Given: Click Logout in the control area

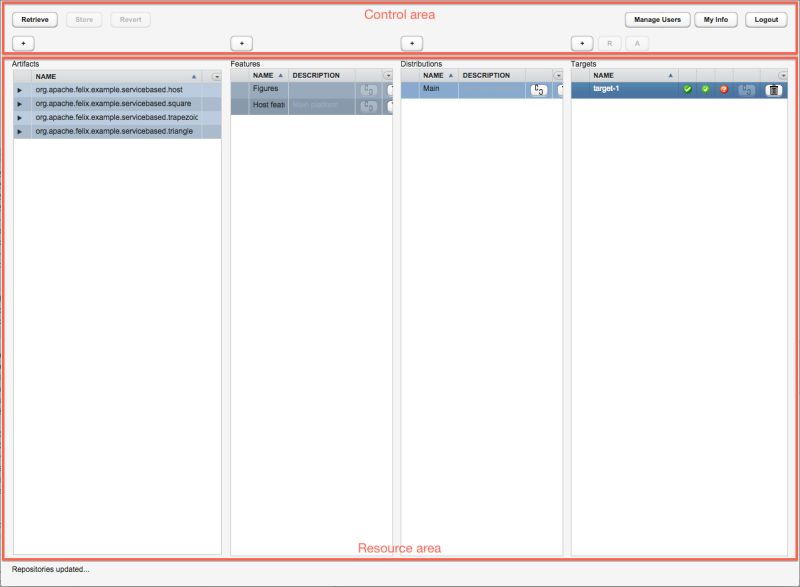Looking at the screenshot, I should (764, 19).
